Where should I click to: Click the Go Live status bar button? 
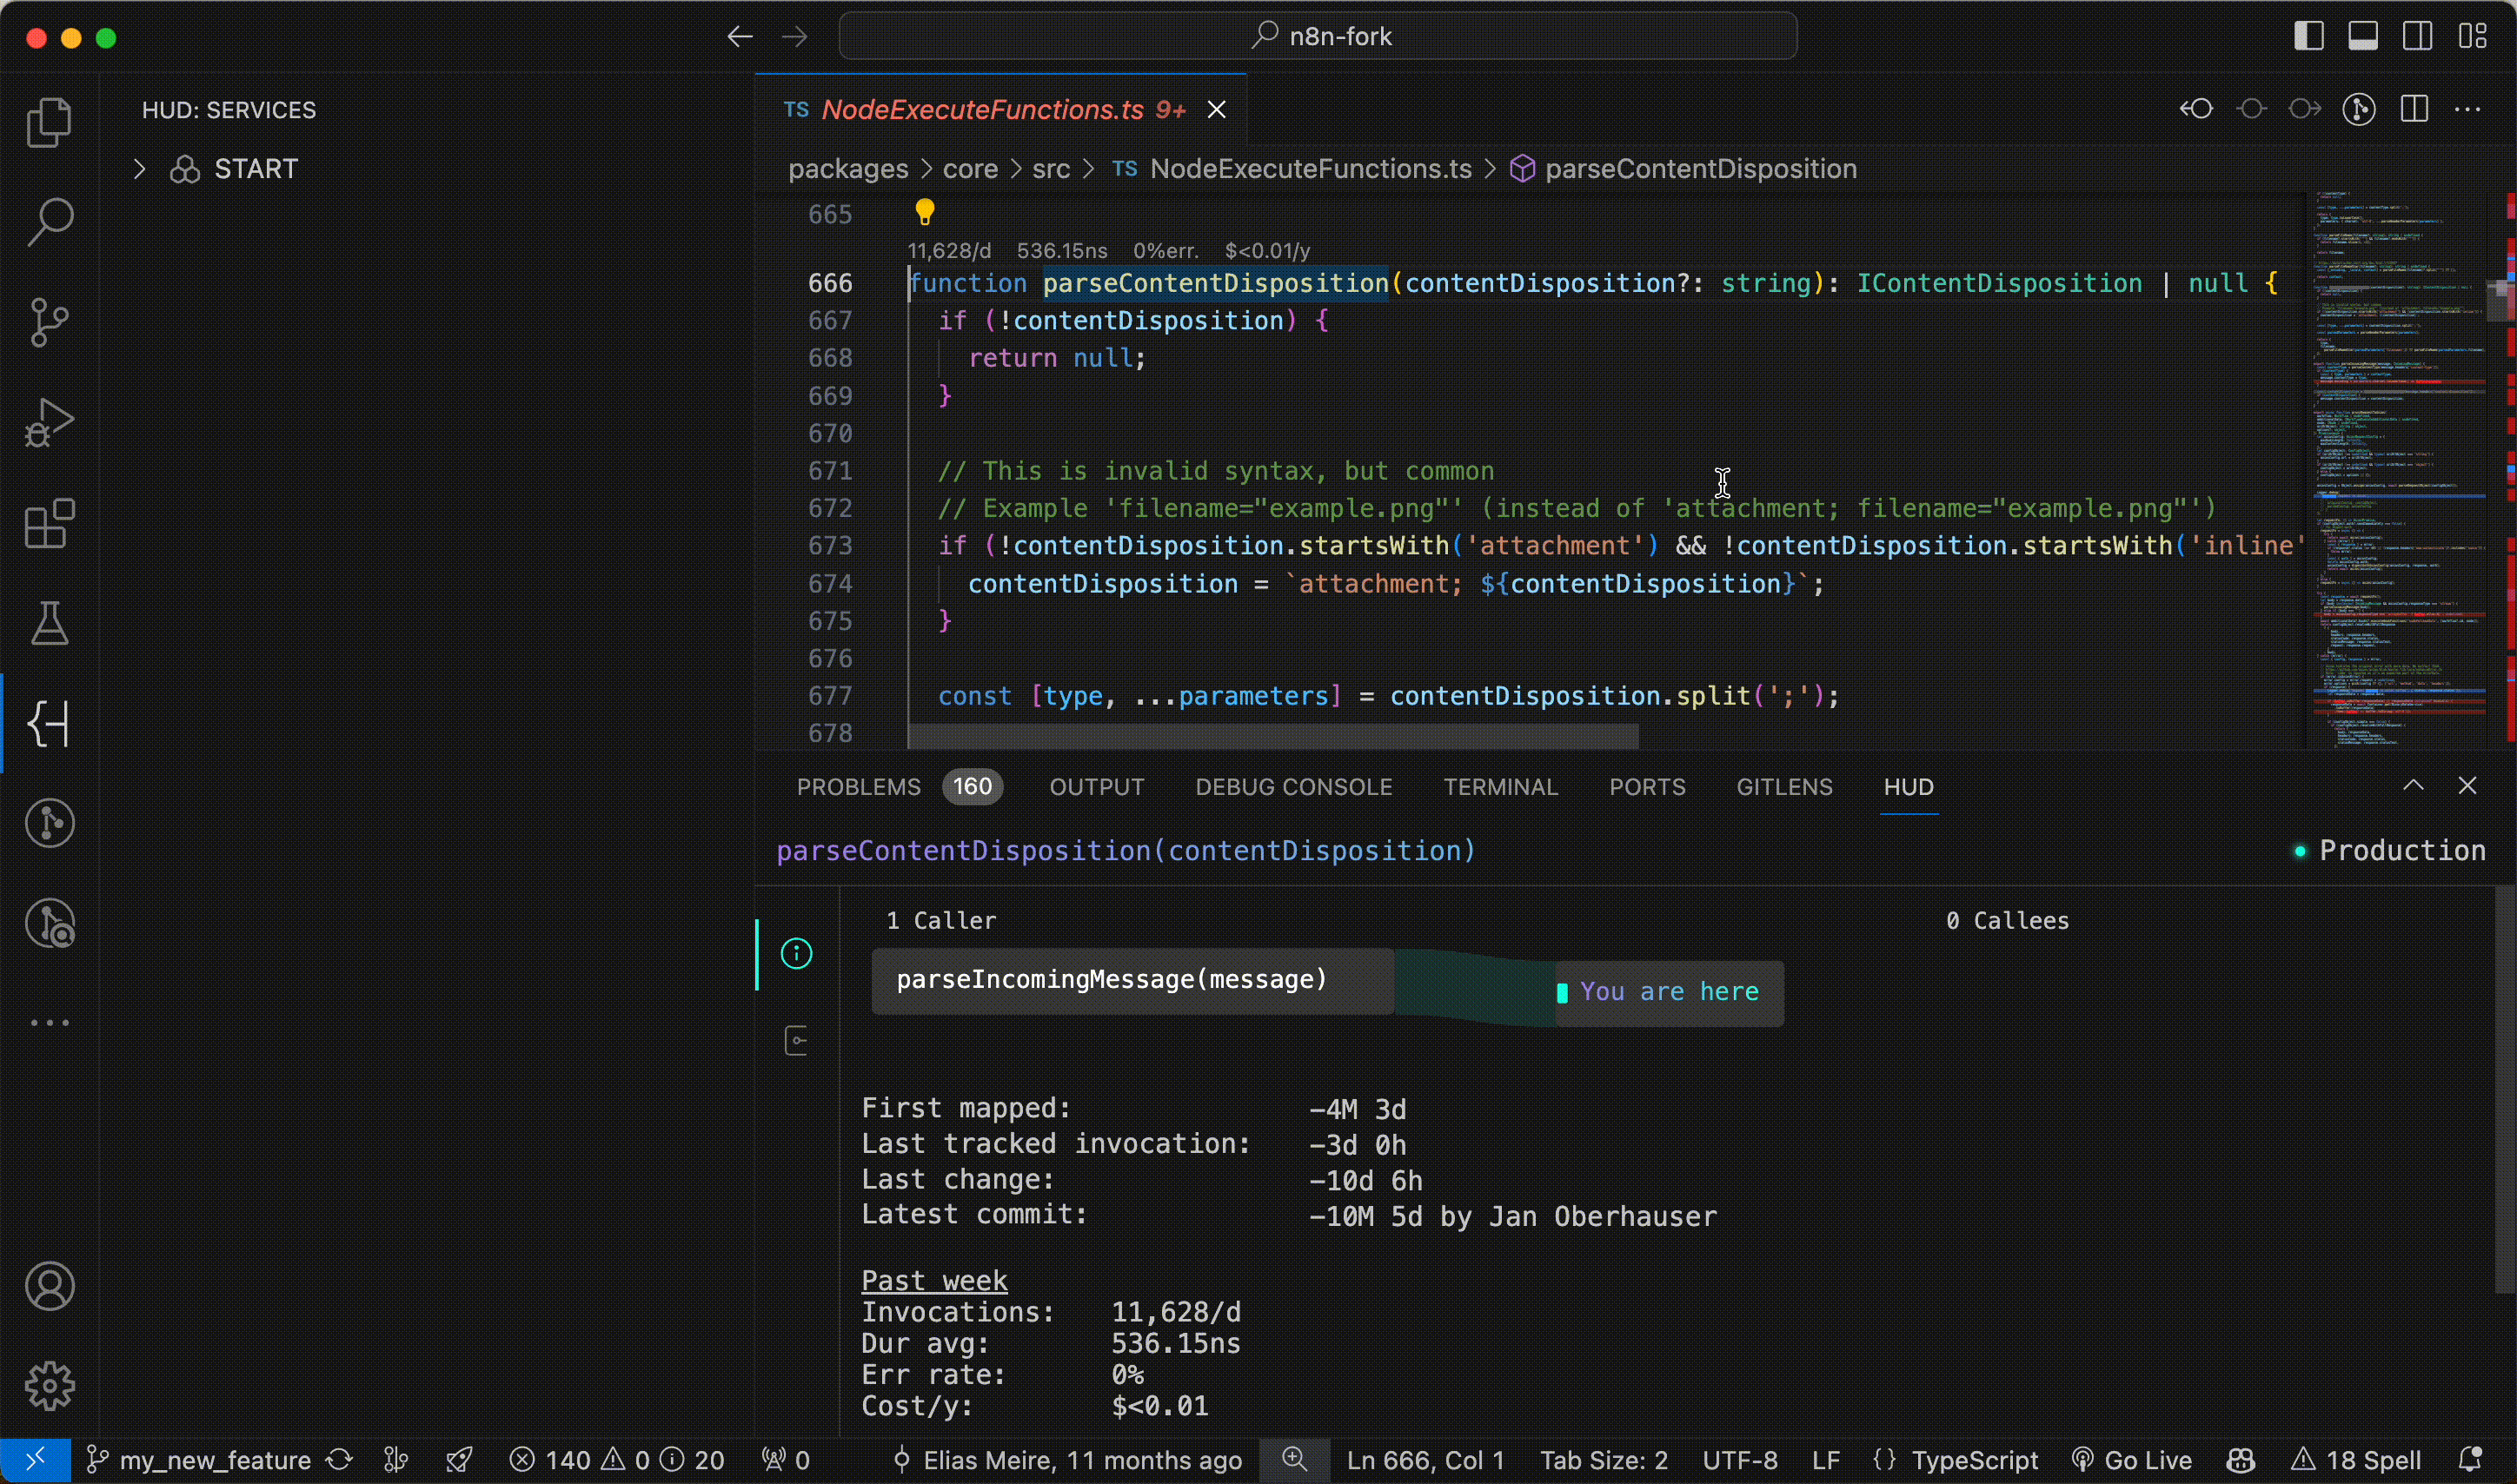[x=2133, y=1460]
